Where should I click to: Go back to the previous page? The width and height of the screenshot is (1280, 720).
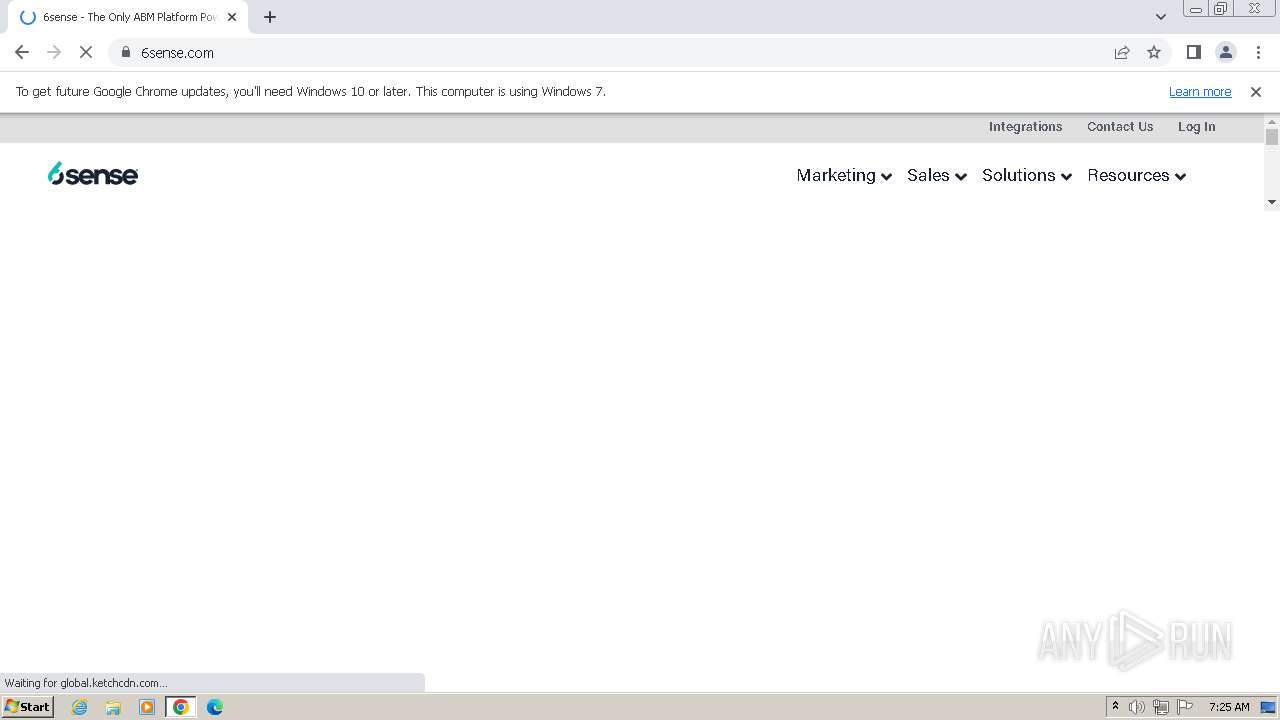point(22,52)
